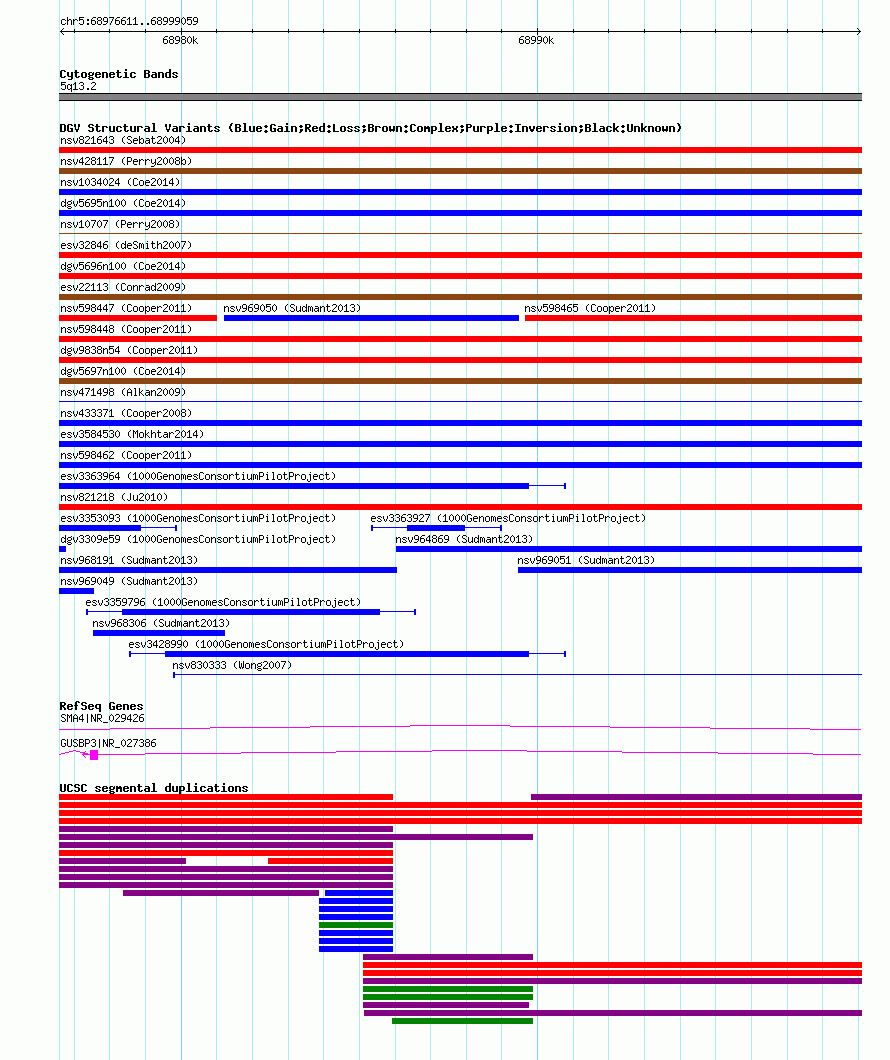Click the chr5:68976611..68999059 coordinate label
This screenshot has width=890, height=1060.
(129, 21)
